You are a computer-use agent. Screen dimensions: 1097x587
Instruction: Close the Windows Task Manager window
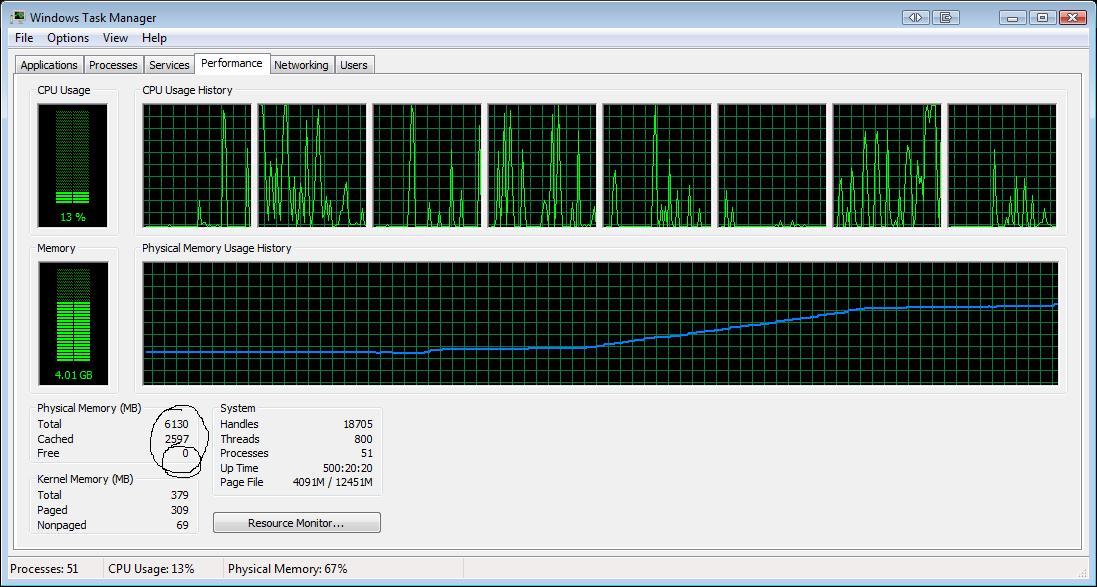click(1073, 17)
